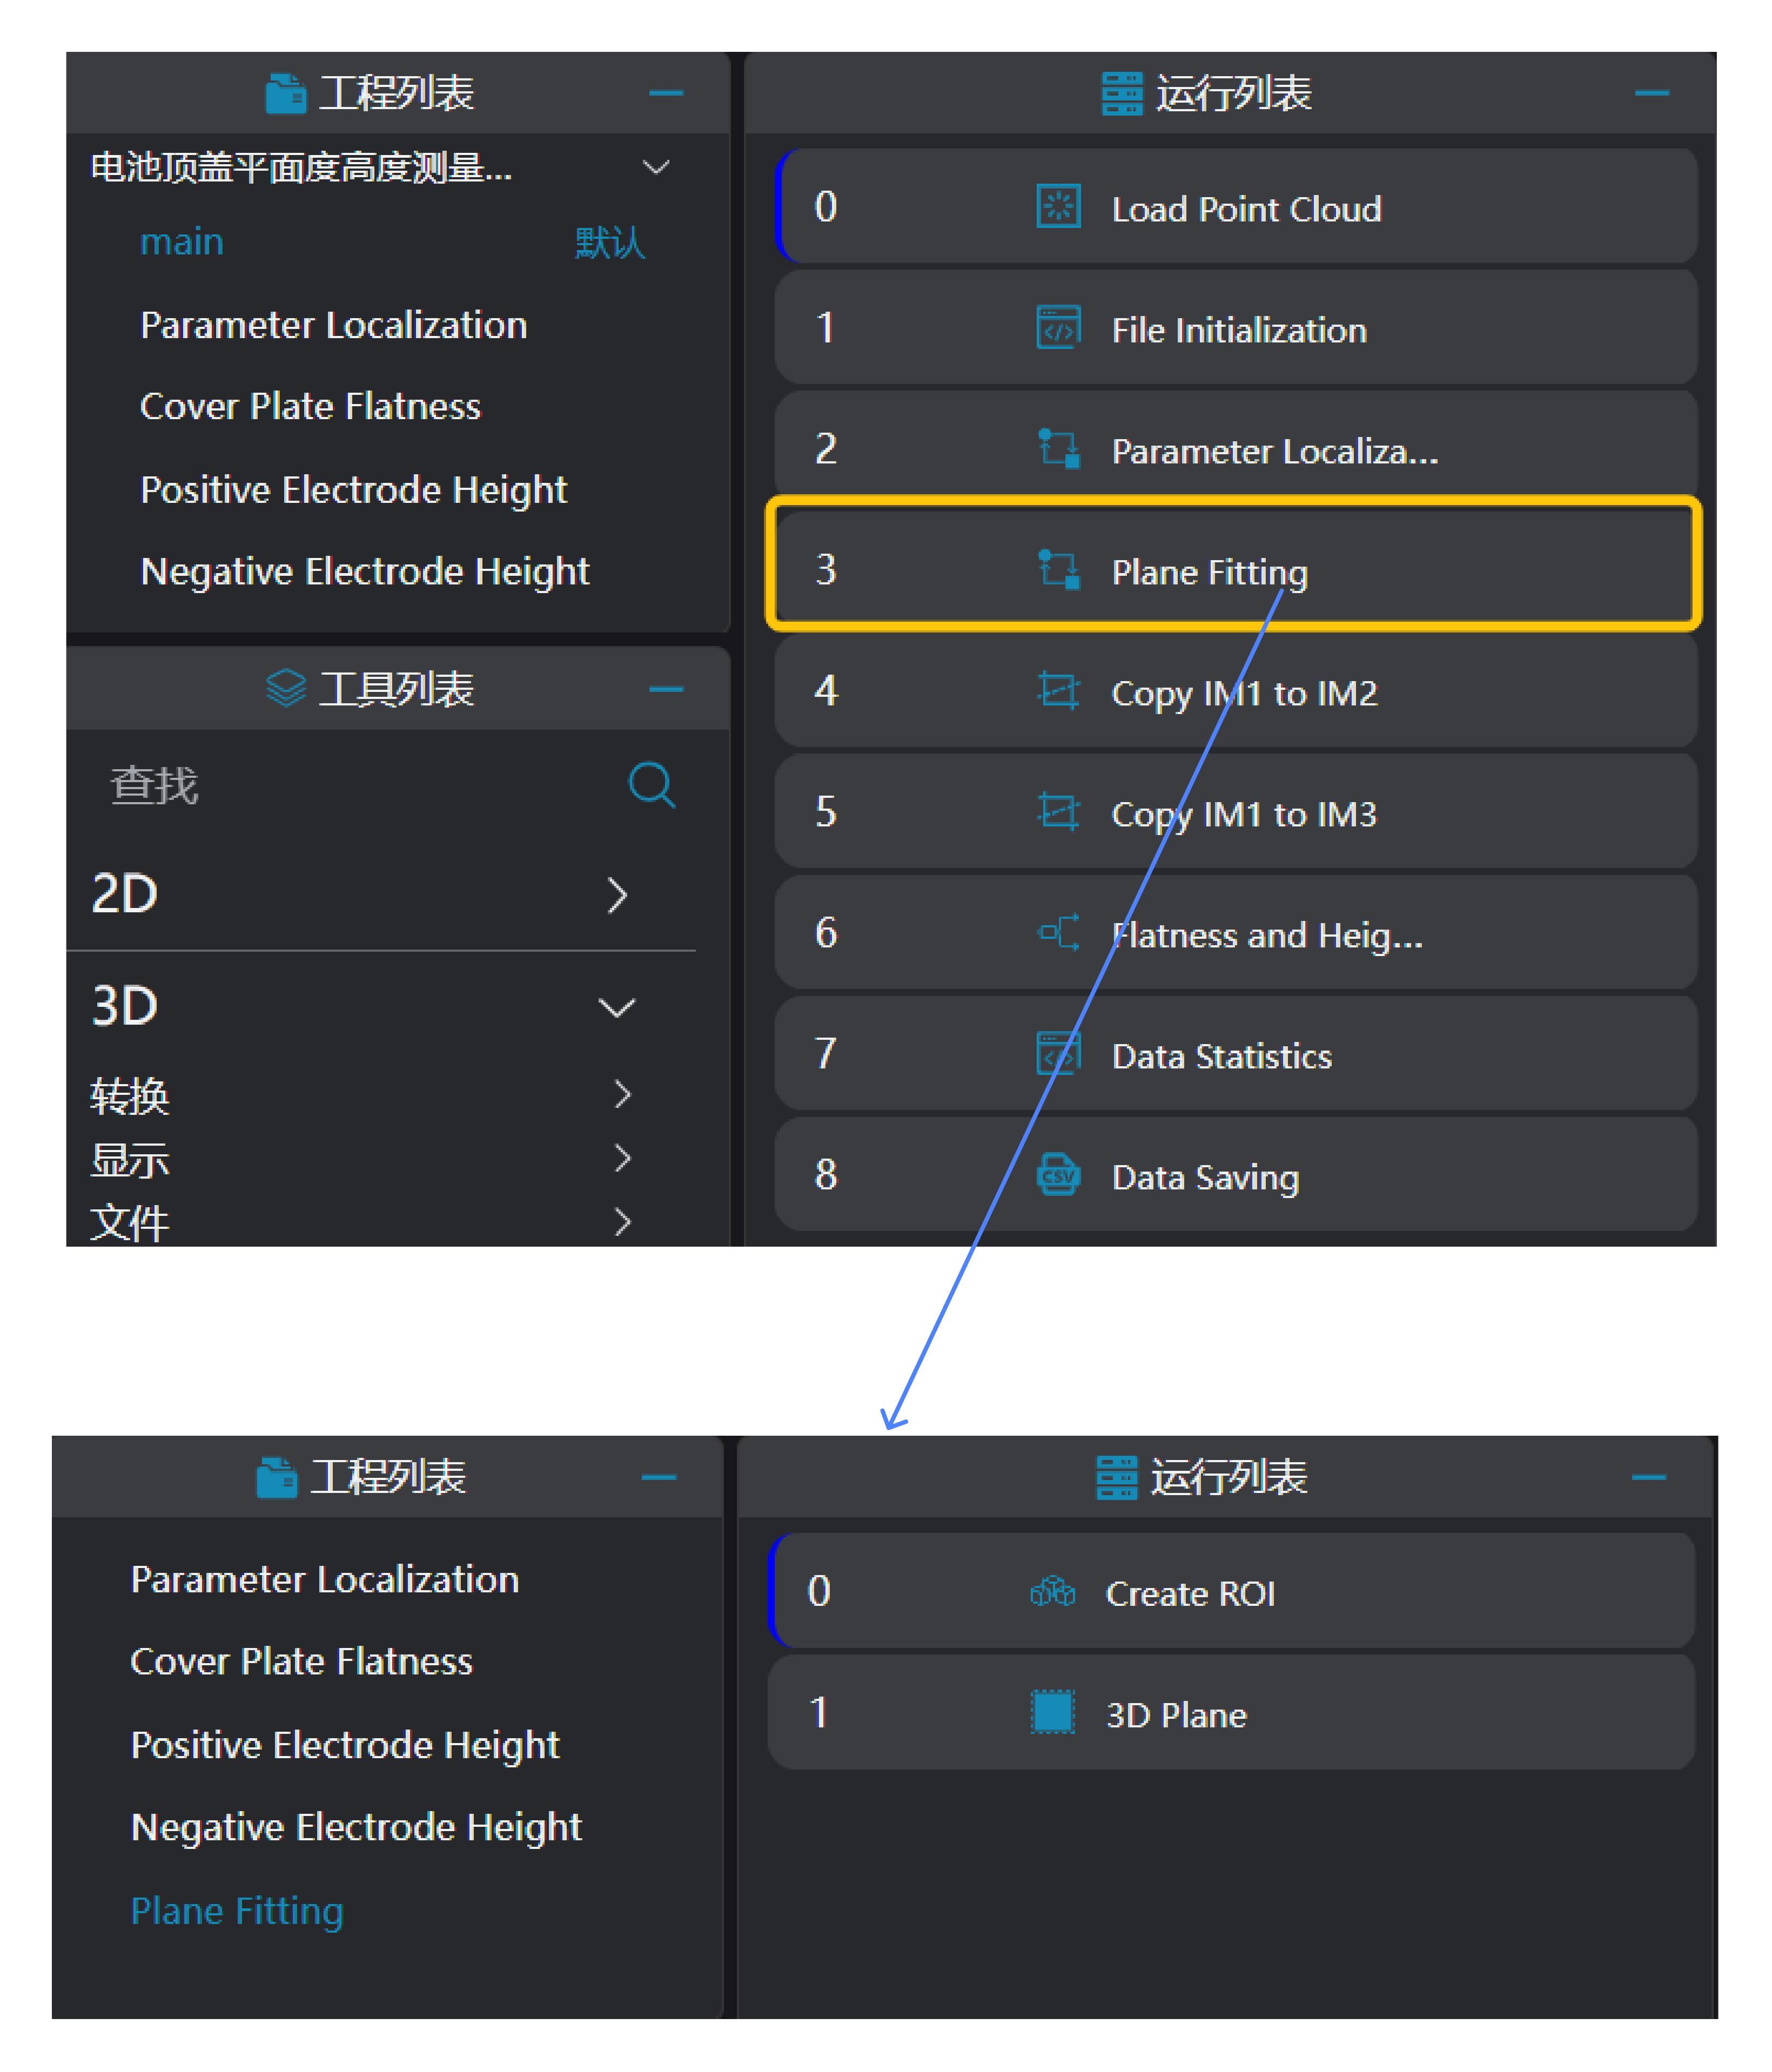The width and height of the screenshot is (1772, 2072).
Task: Click the Data Saving CSV icon
Action: (x=1057, y=1175)
